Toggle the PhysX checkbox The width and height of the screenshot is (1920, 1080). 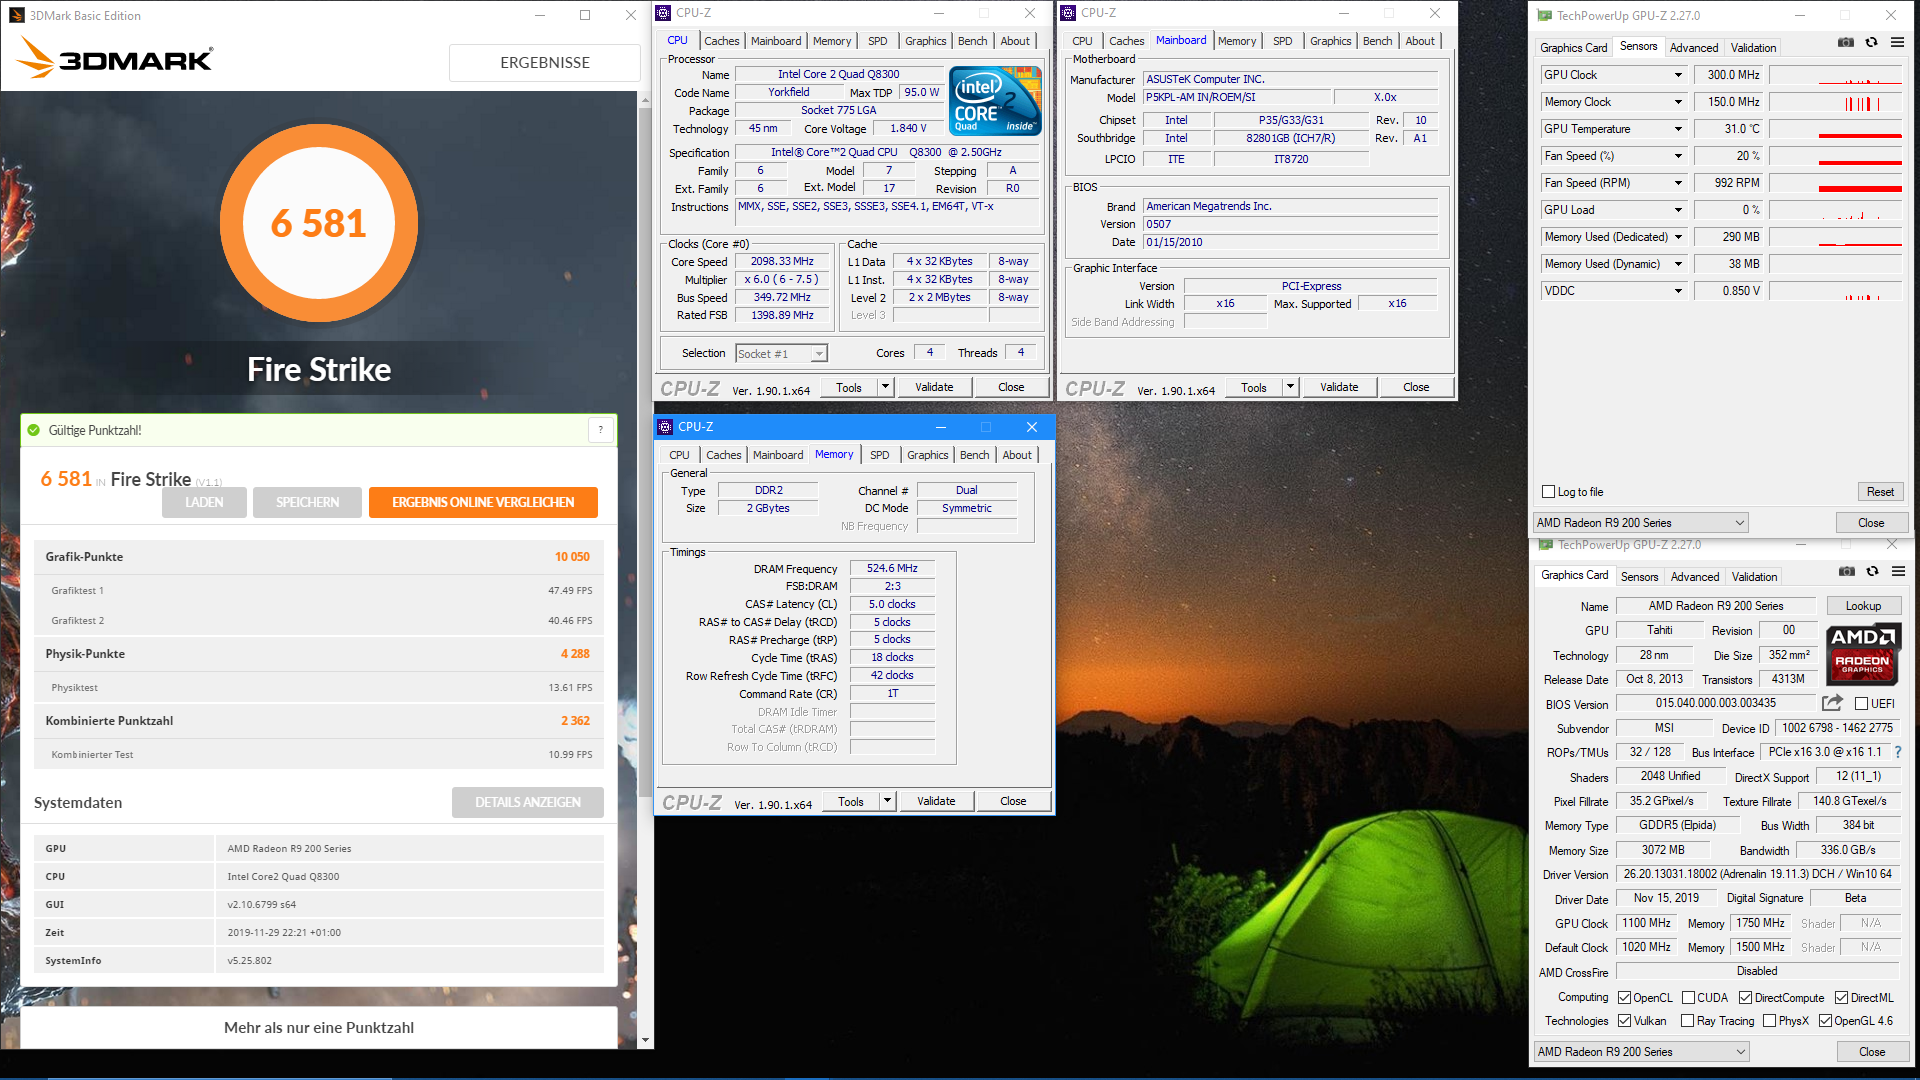[x=1769, y=1021]
